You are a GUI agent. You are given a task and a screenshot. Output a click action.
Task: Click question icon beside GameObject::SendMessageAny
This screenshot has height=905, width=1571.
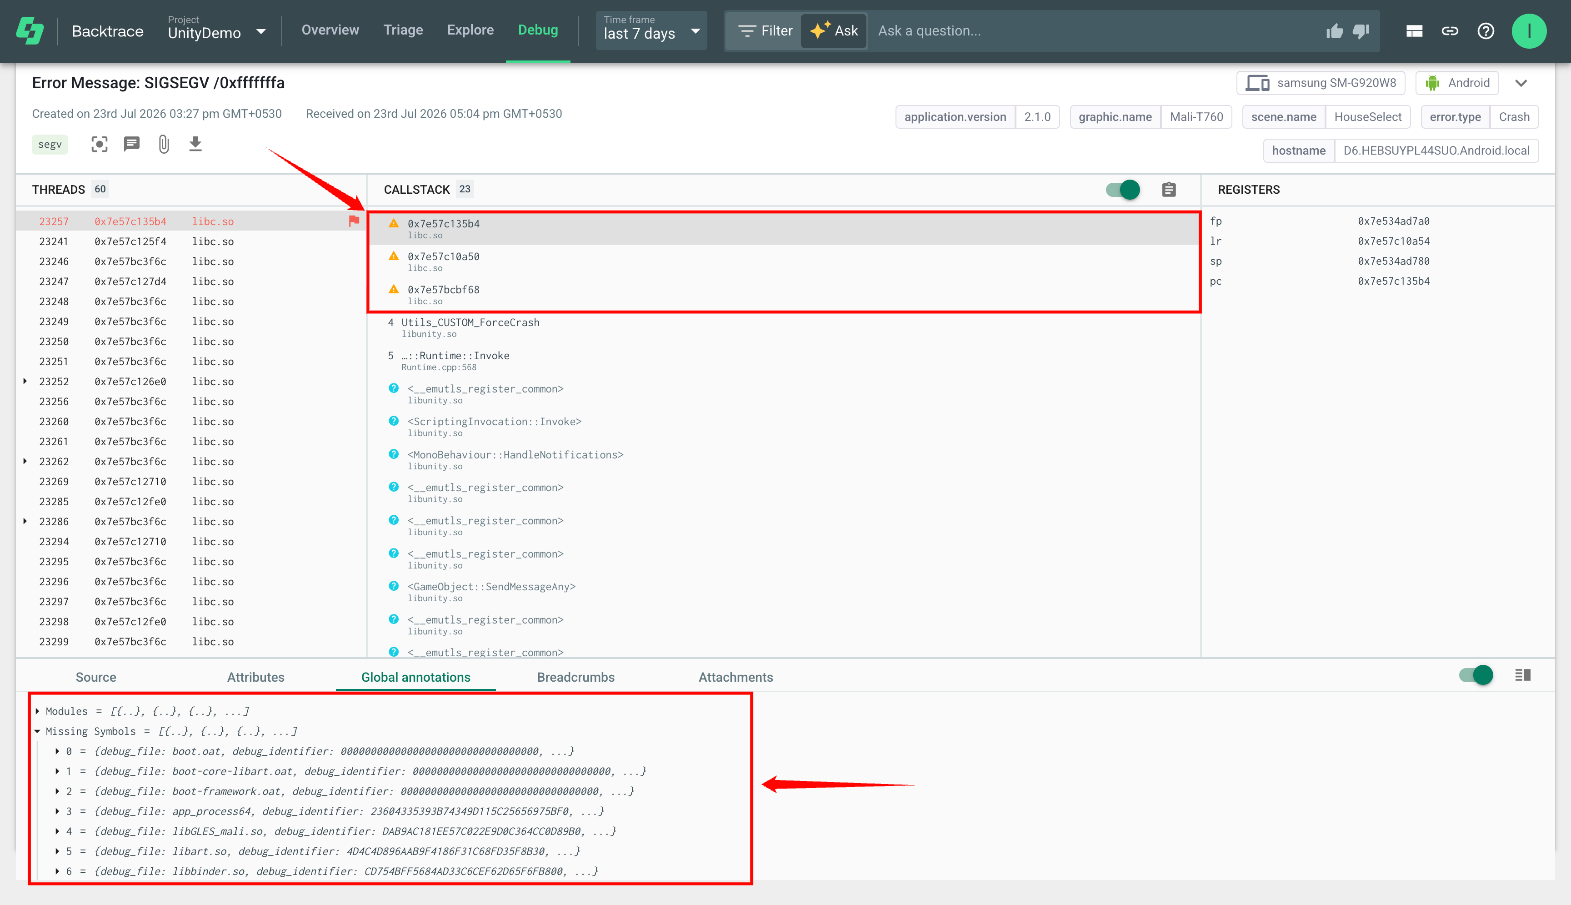coord(394,586)
